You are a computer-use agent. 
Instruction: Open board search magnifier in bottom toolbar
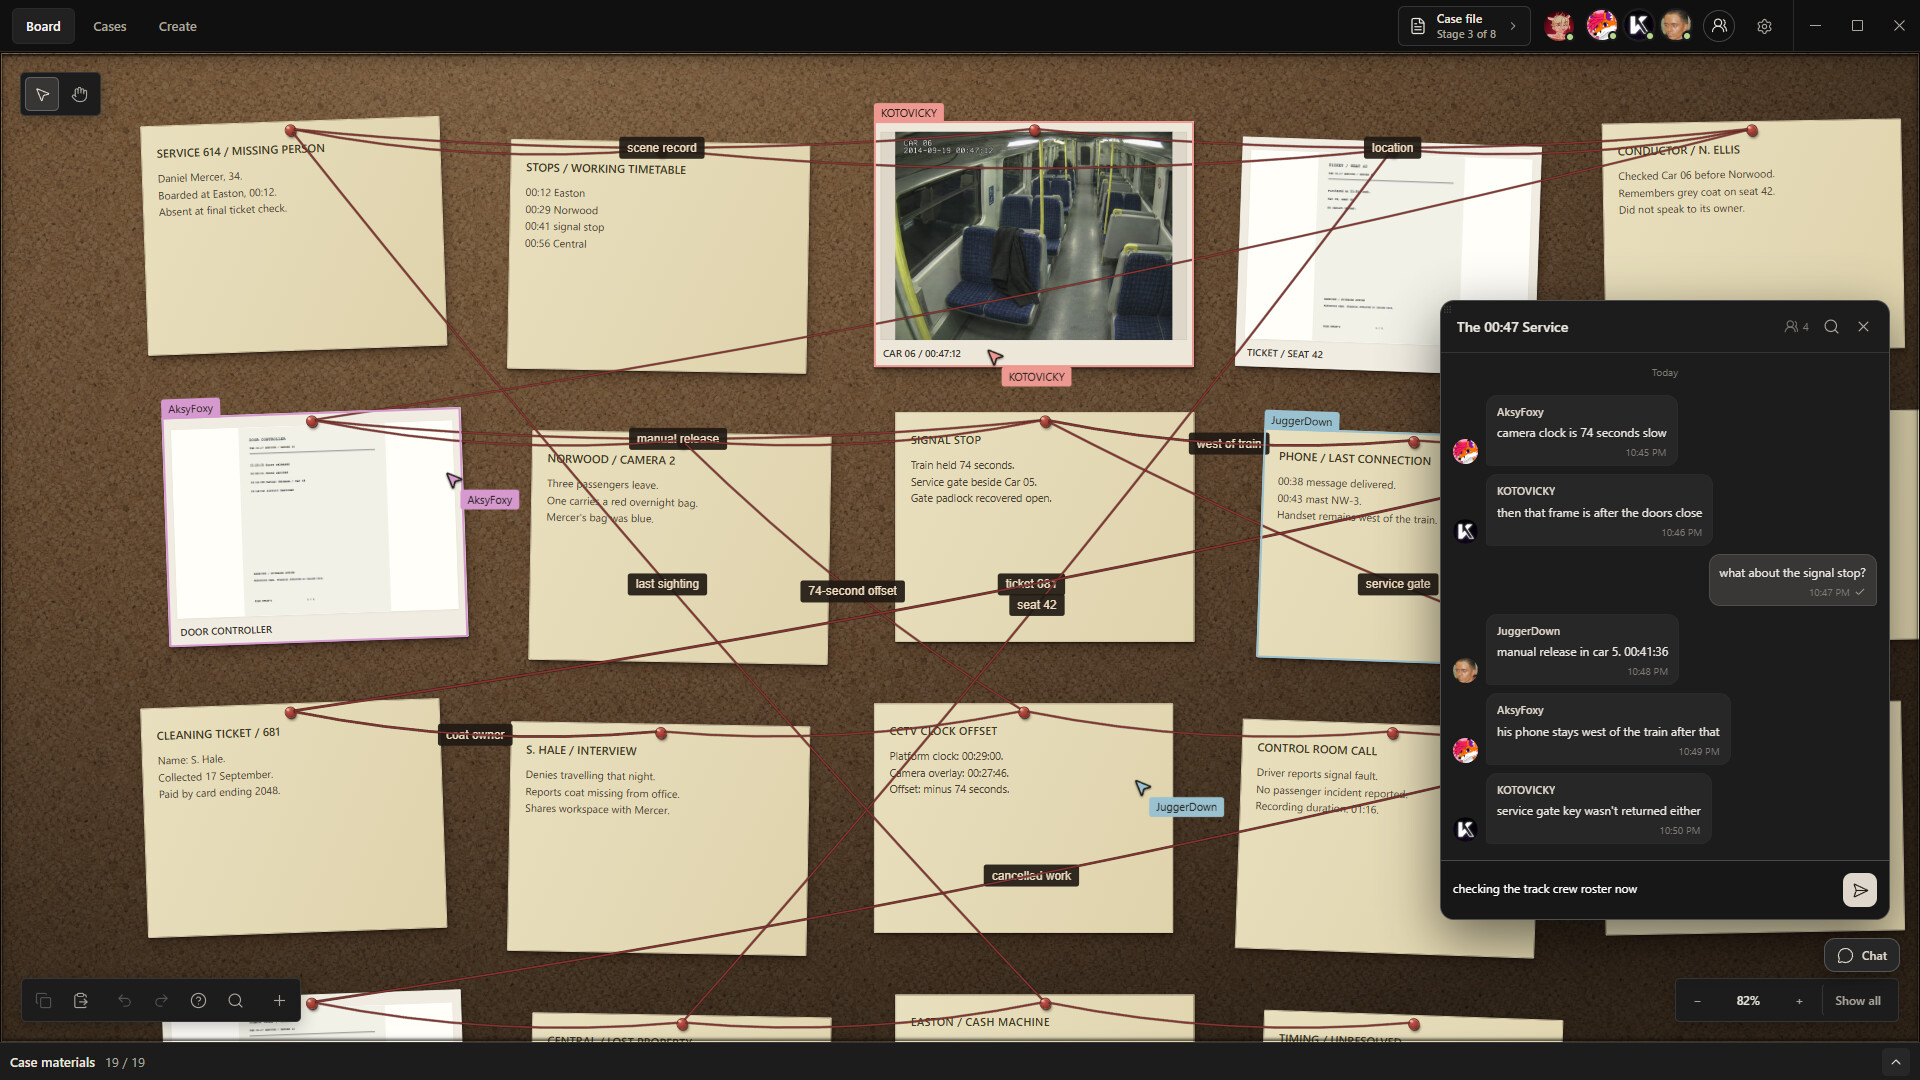coord(235,1001)
